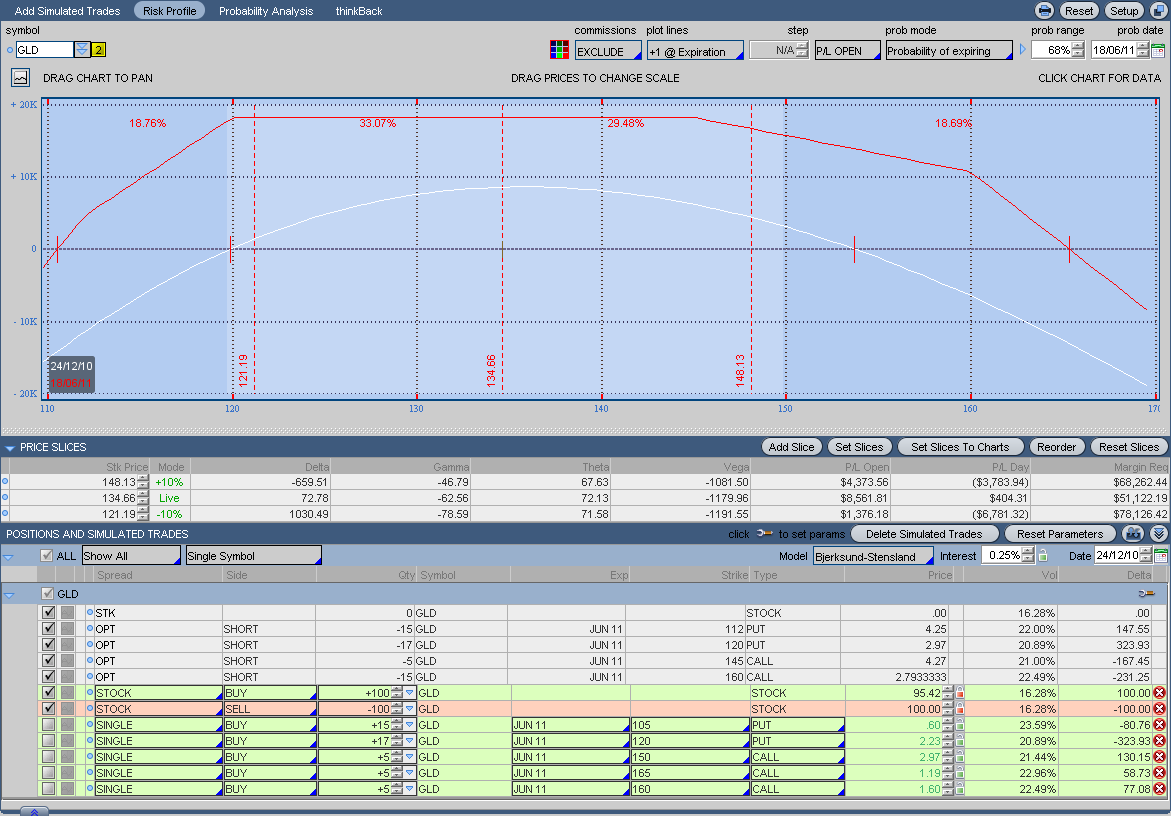
Task: Uncheck the STOCK SELL simulated trade
Action: coord(48,709)
